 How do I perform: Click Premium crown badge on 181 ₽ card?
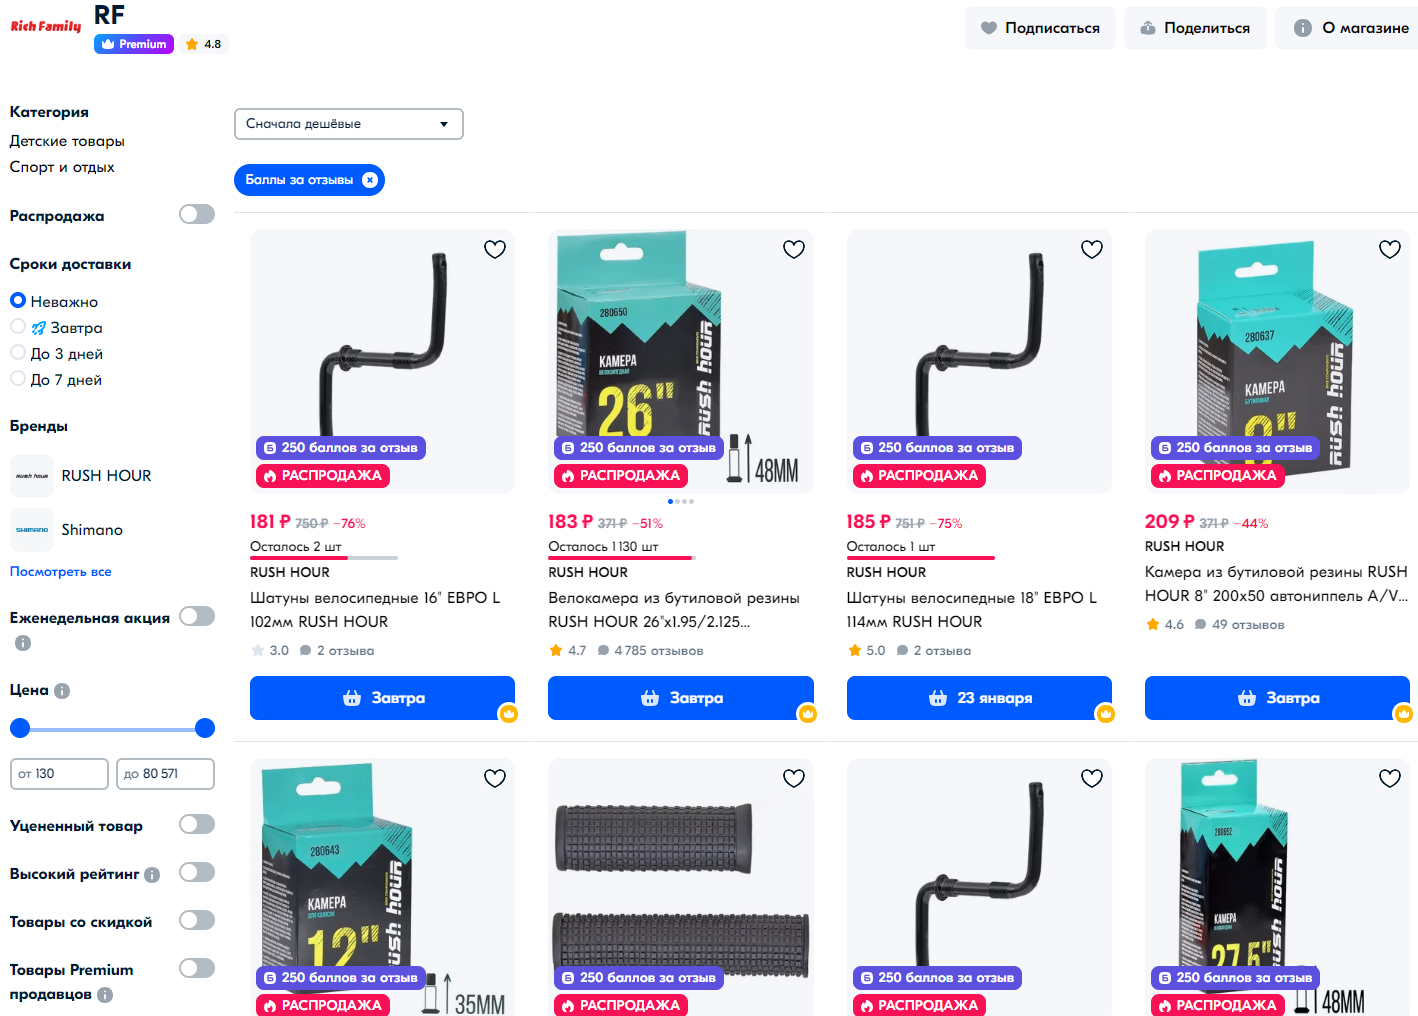point(509,714)
